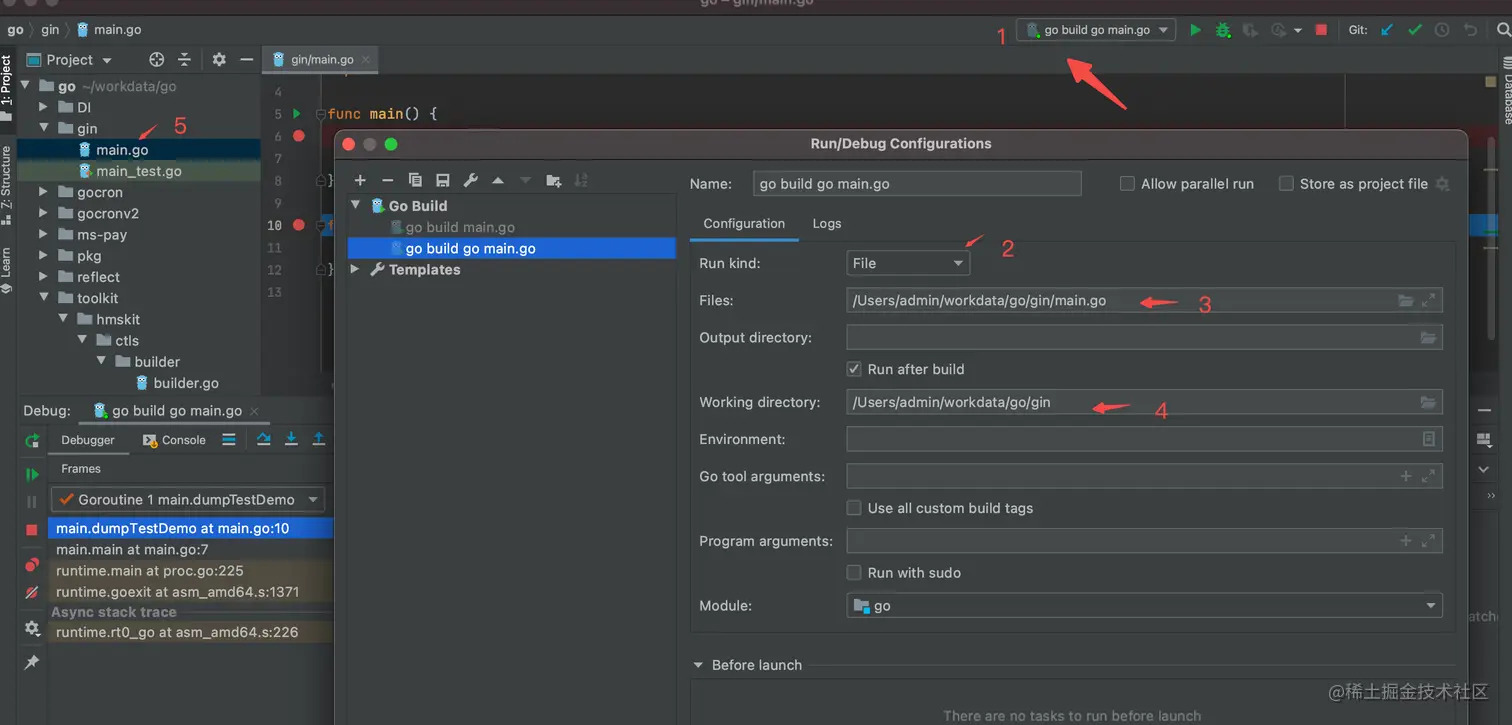Enable Store as project file checkbox

(1286, 184)
